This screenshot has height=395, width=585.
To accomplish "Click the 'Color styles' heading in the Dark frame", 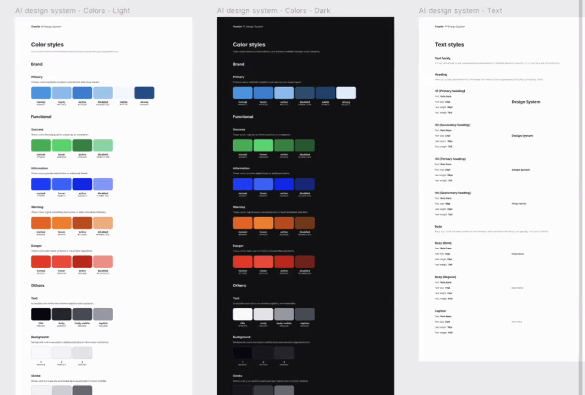I will tap(249, 44).
